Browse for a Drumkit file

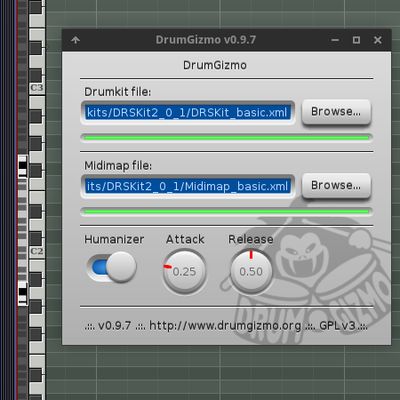click(336, 112)
